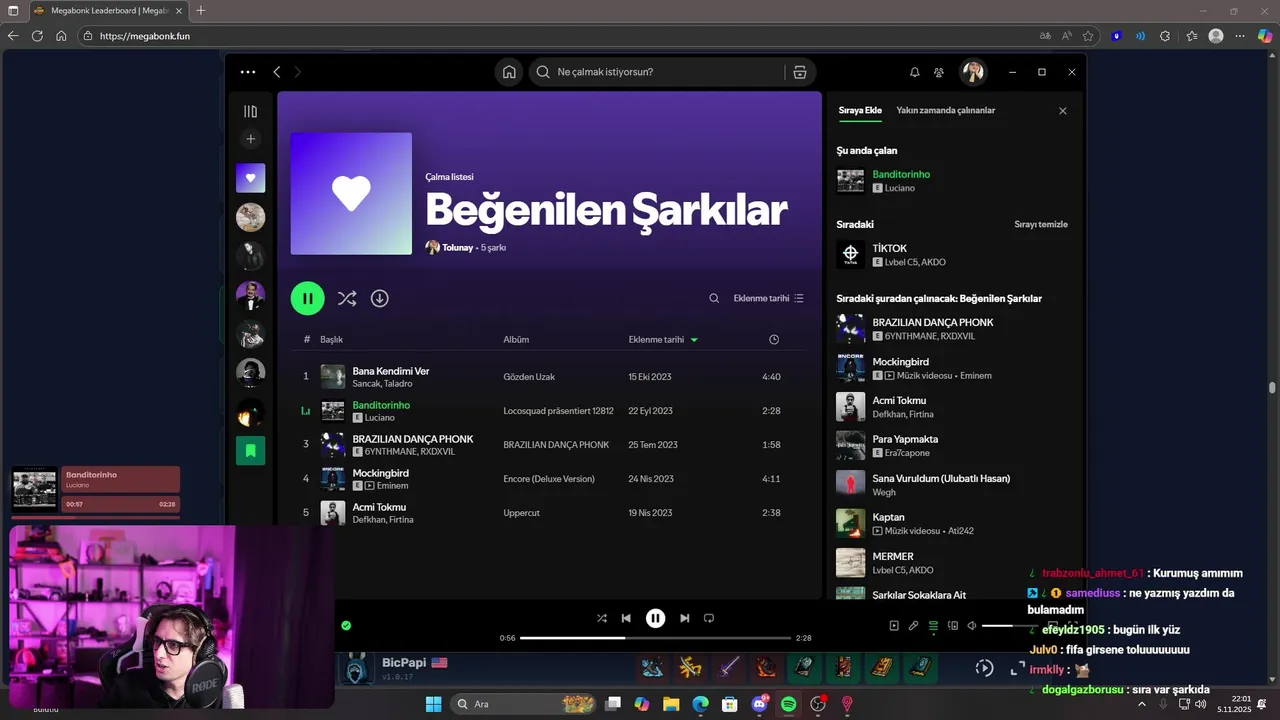Show hidden tray icons chevron
This screenshot has width=1280, height=720.
click(x=1142, y=704)
